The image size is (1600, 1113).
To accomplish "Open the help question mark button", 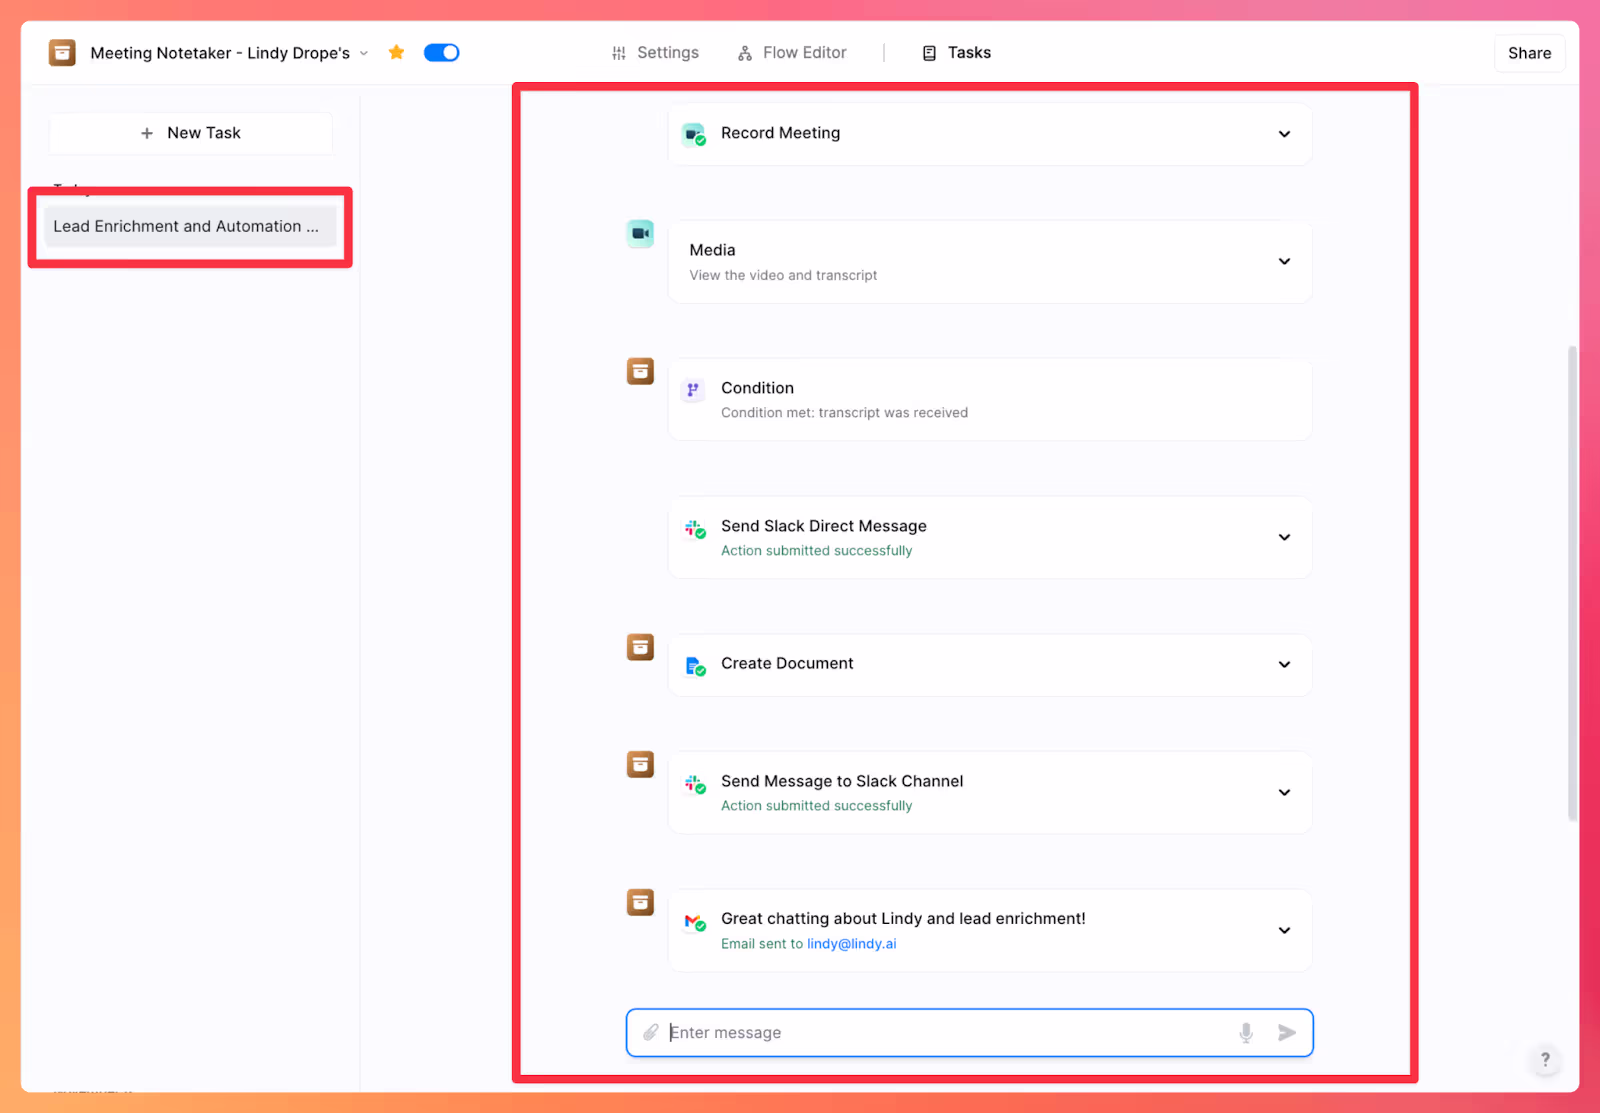I will click(1545, 1059).
